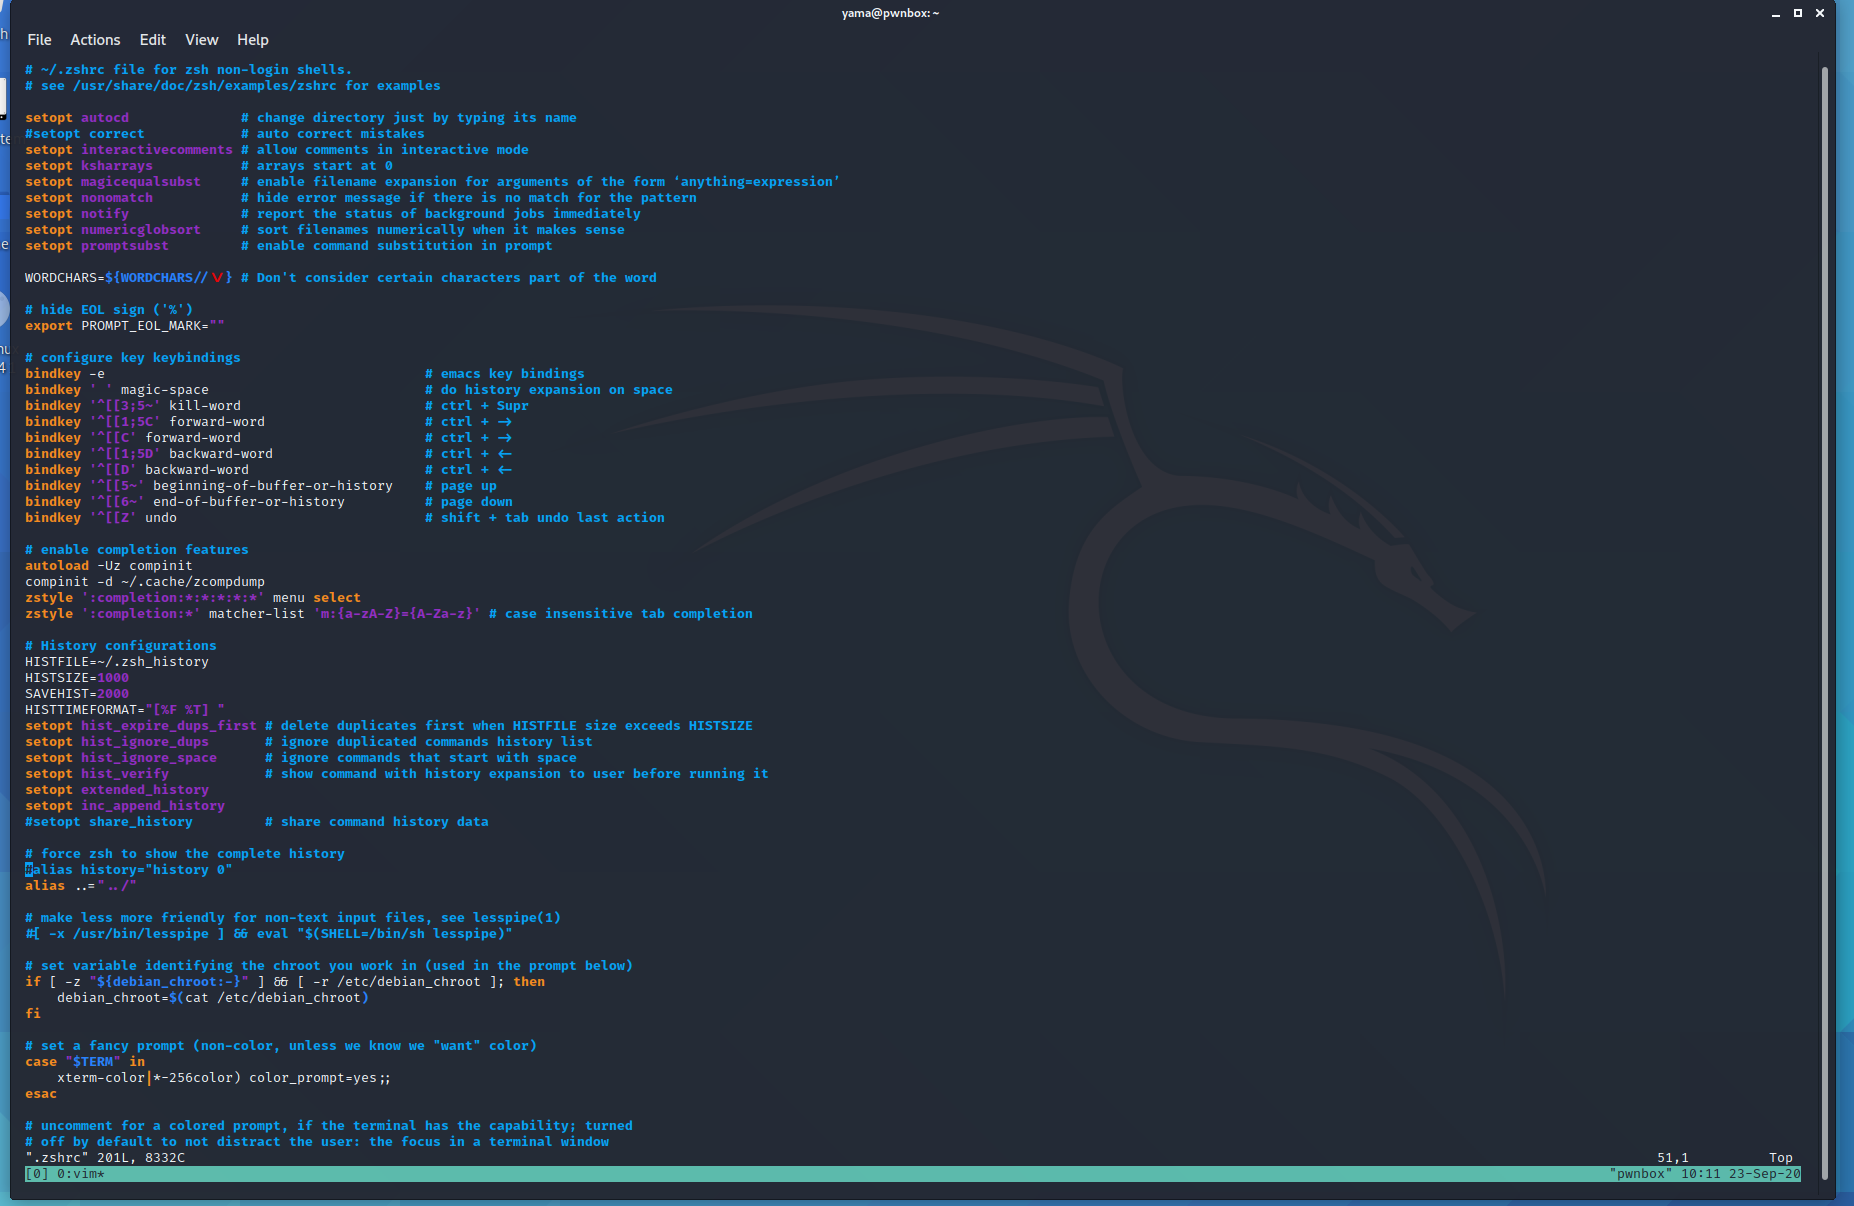Click the bindkey end-of-buffer-or-history line
This screenshot has width=1854, height=1206.
(269, 502)
